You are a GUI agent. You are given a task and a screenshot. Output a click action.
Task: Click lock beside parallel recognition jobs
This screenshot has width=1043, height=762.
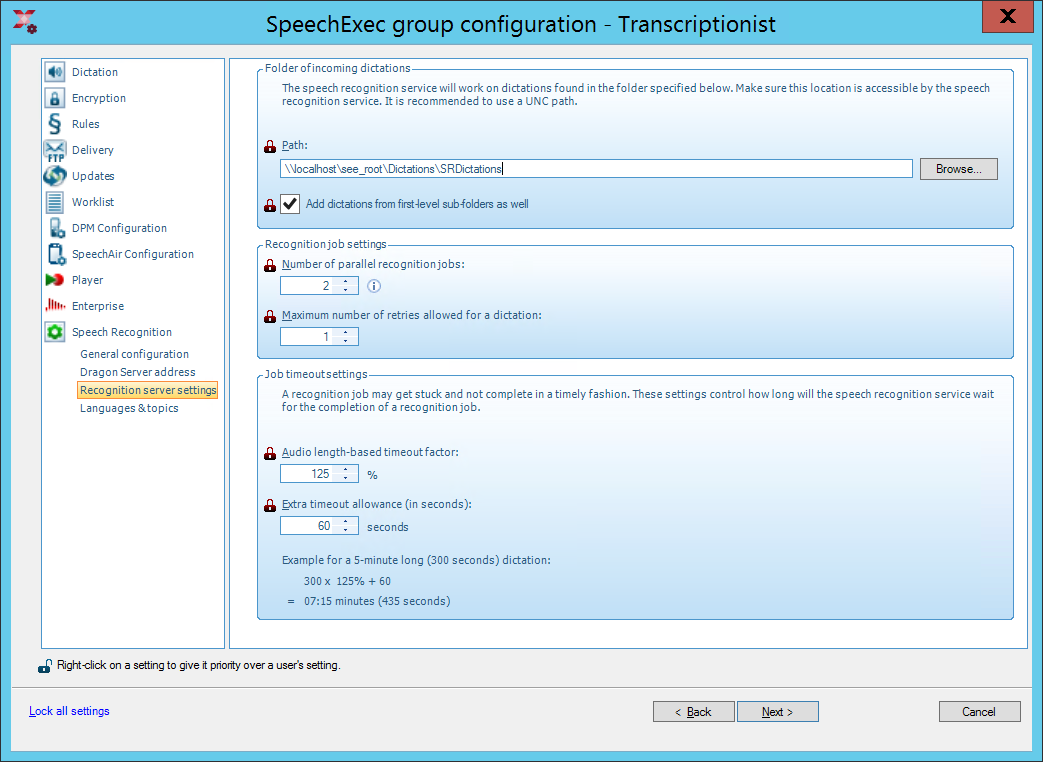[270, 265]
